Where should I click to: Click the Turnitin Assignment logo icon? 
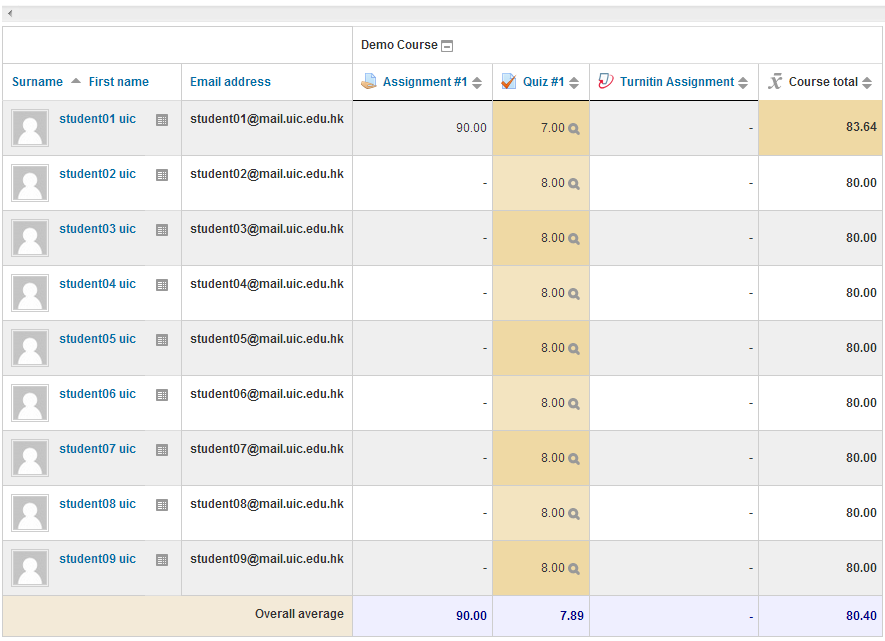pos(605,82)
